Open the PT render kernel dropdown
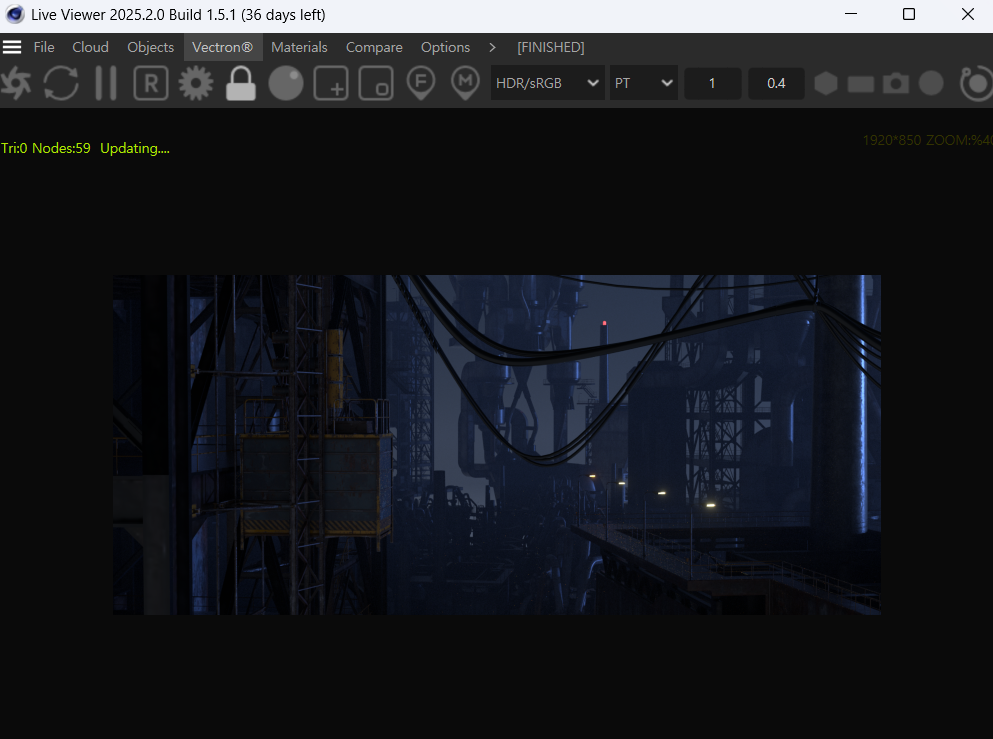Image resolution: width=993 pixels, height=739 pixels. coord(643,83)
